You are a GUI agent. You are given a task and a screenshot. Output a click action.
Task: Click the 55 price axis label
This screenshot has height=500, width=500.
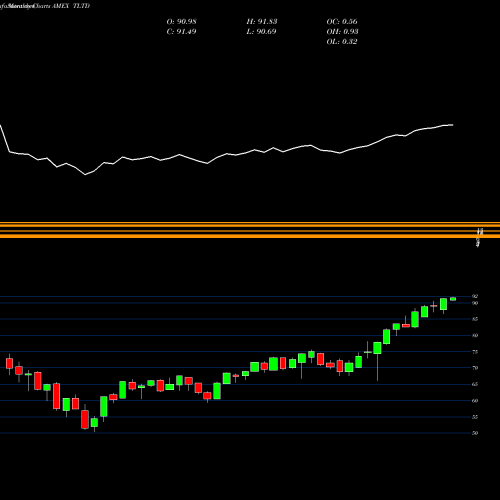[475, 417]
